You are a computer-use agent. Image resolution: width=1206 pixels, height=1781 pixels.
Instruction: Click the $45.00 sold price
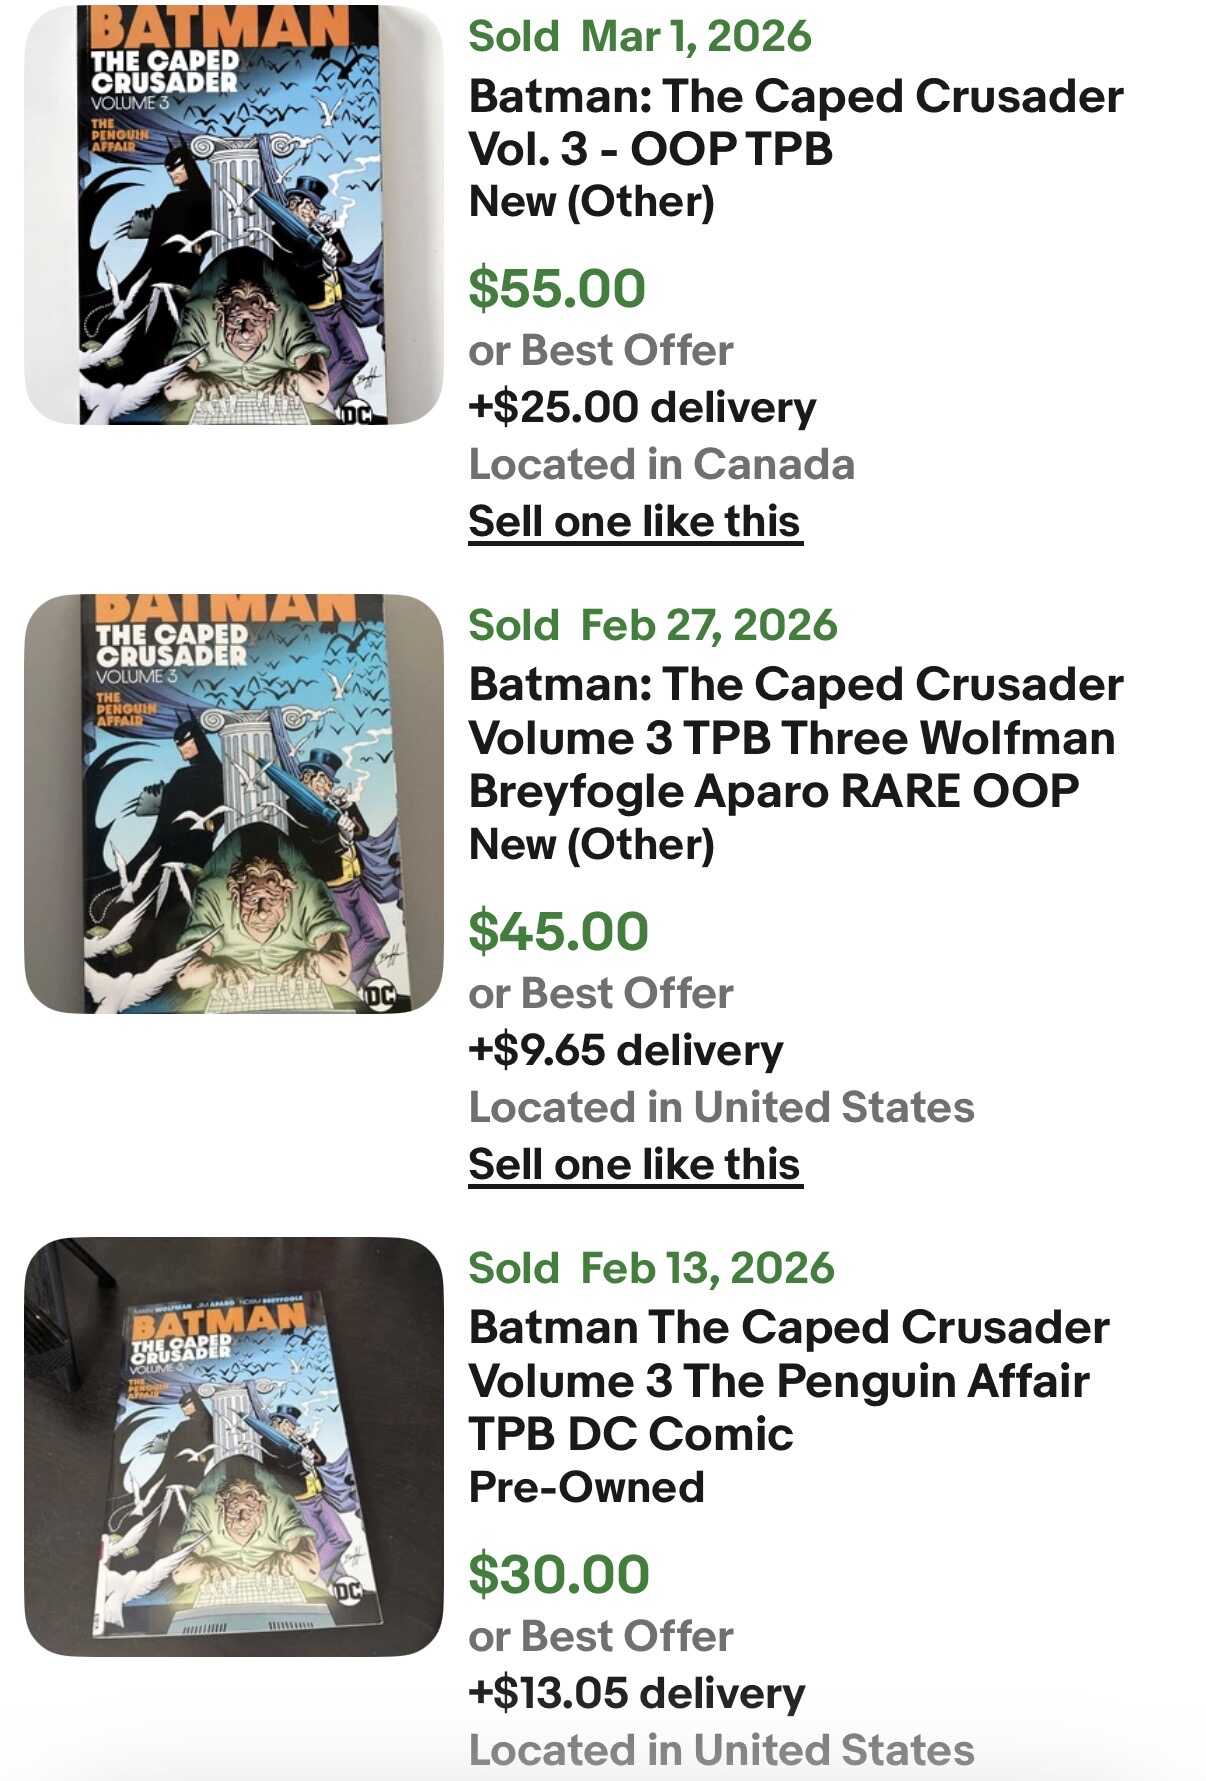tap(558, 932)
